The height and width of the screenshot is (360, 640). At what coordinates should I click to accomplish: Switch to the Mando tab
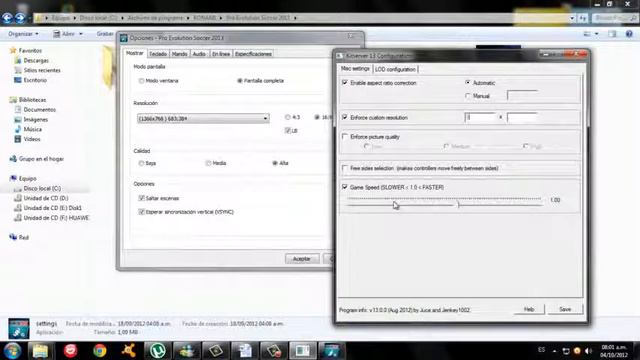click(180, 54)
